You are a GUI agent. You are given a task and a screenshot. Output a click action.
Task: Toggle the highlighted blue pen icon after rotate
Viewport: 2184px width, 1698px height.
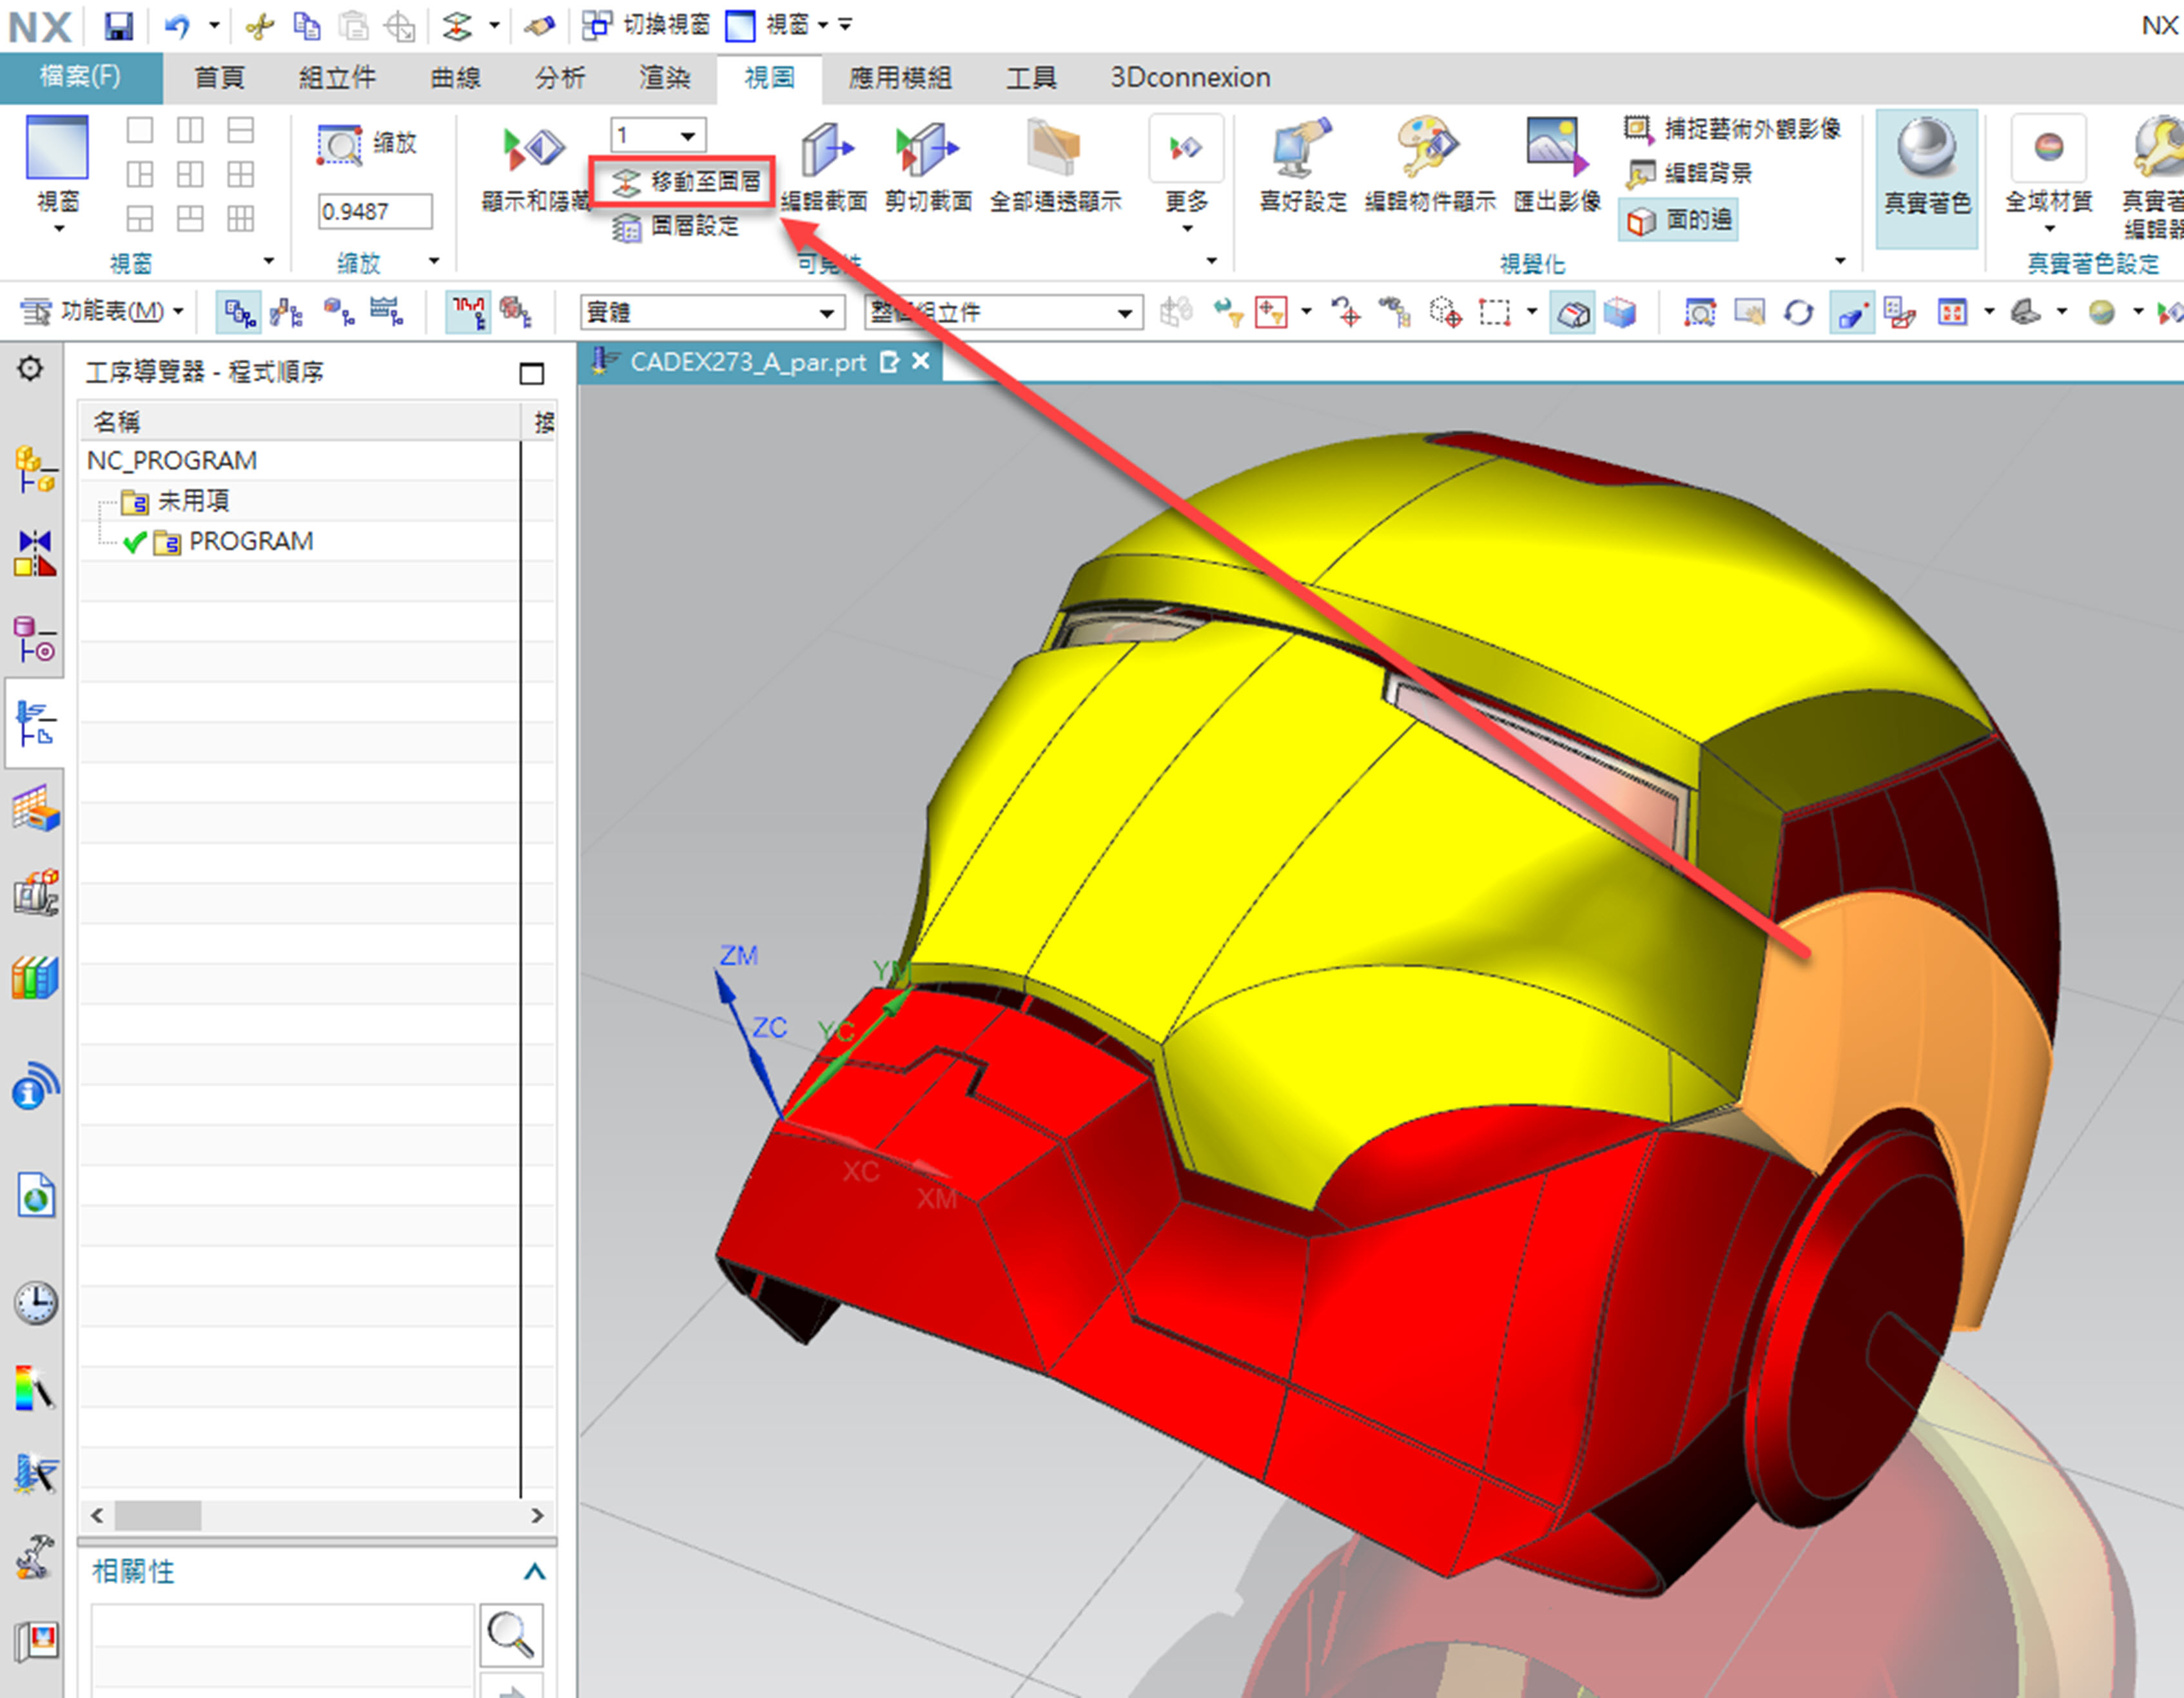coord(1851,313)
